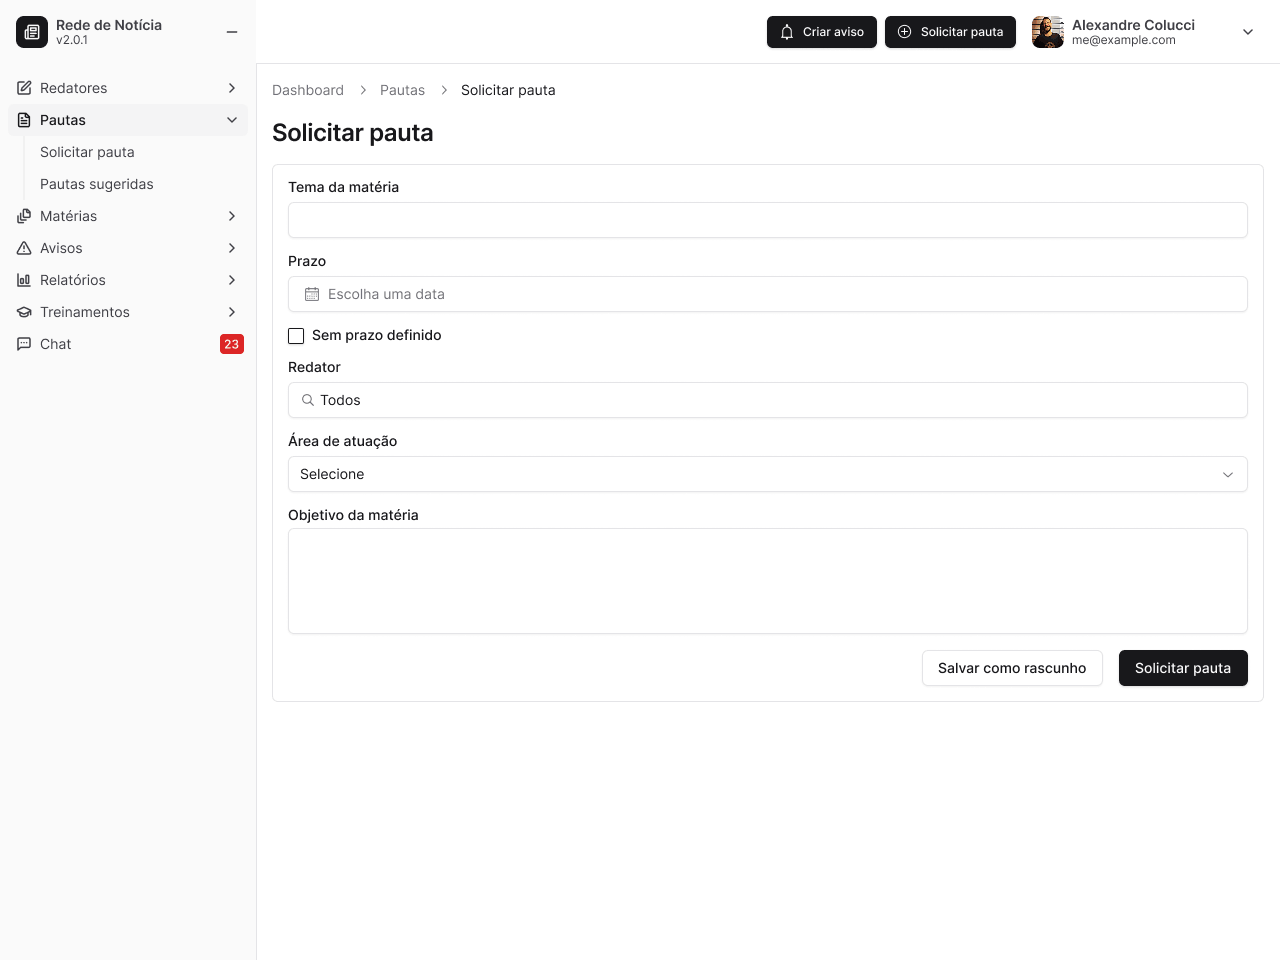Open Relatórios via the chart icon
Viewport: 1280px width, 960px height.
(24, 280)
